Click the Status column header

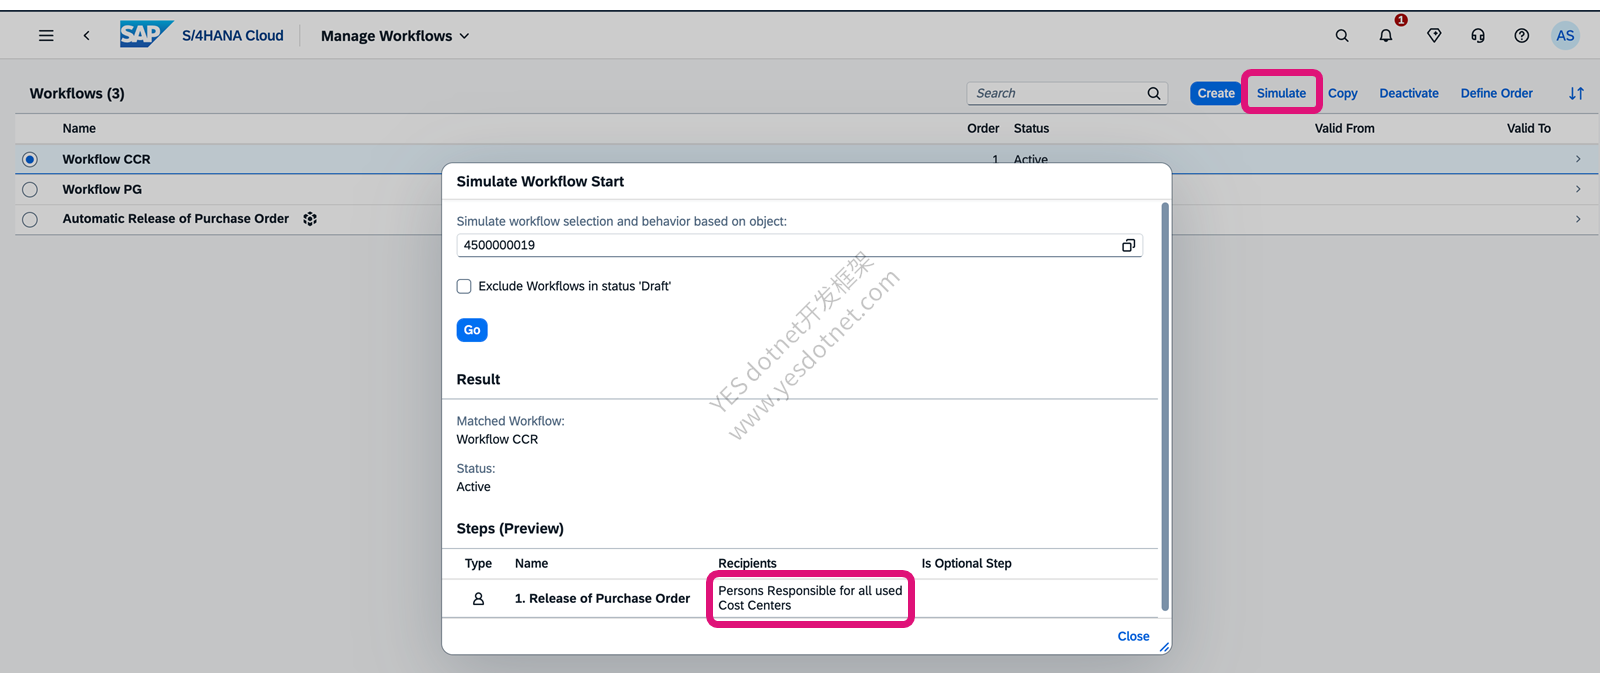pyautogui.click(x=1031, y=128)
